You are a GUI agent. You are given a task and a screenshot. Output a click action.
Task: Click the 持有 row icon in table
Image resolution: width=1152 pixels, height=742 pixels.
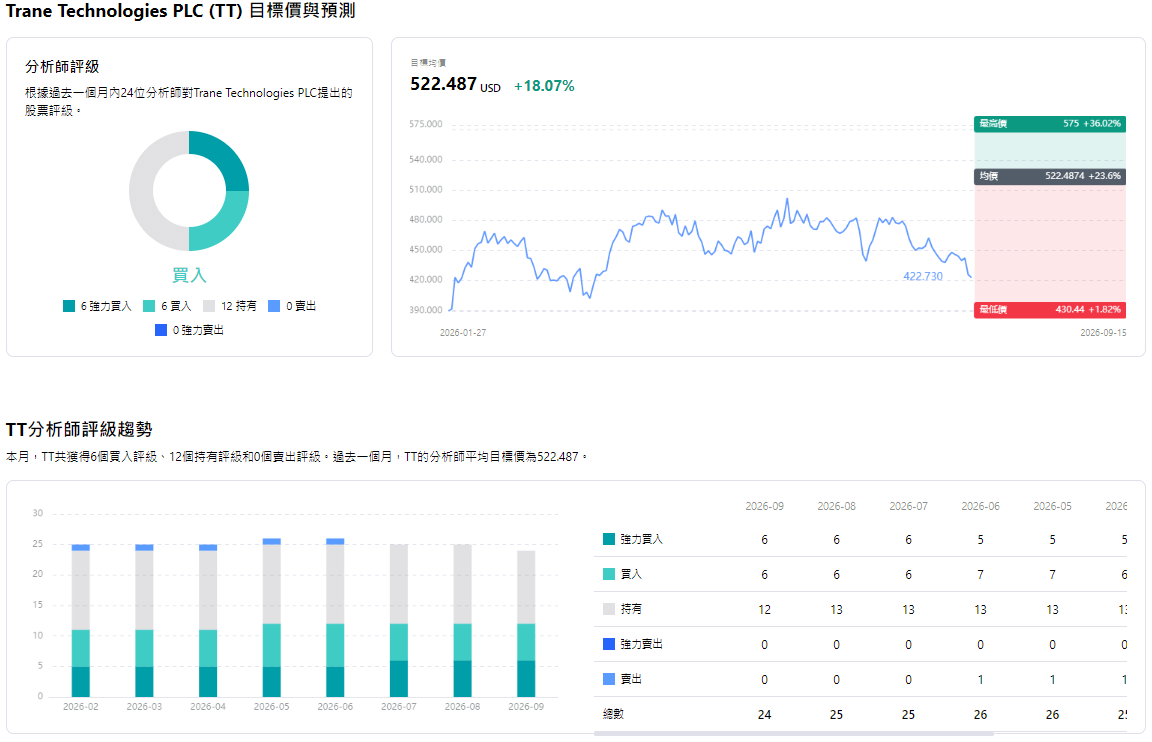pyautogui.click(x=608, y=609)
